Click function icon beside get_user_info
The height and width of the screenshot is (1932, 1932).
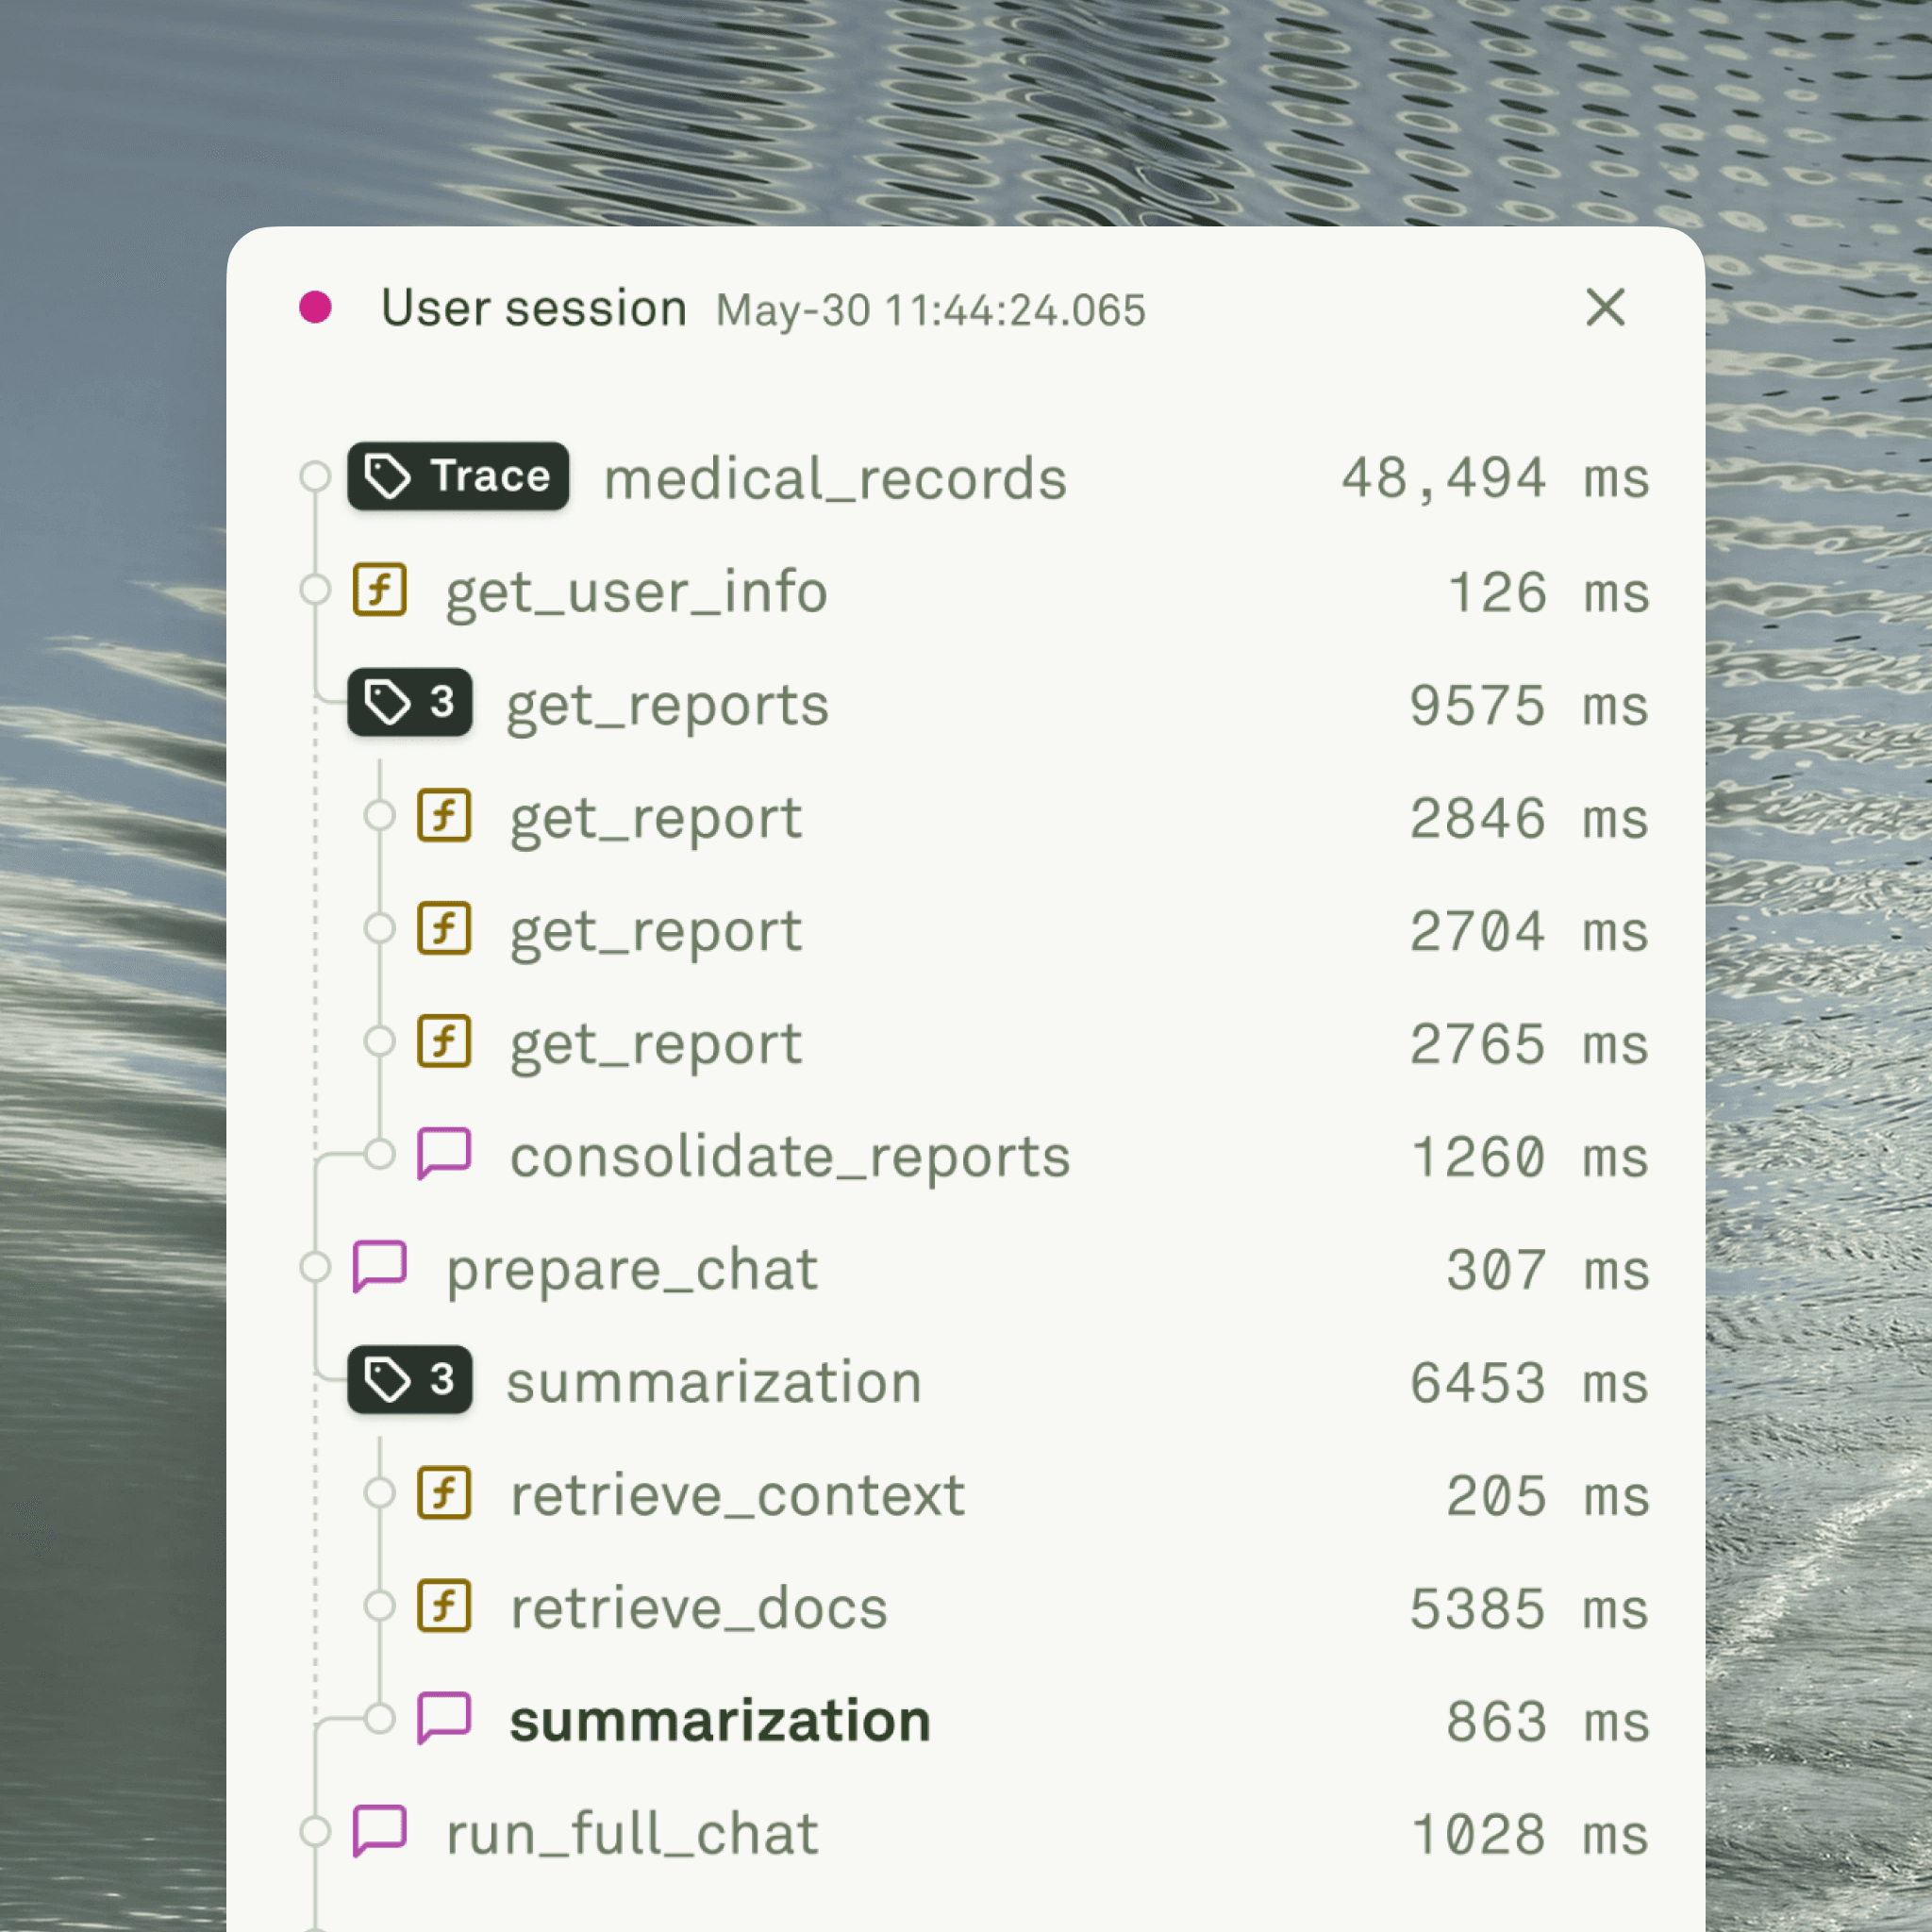(380, 589)
